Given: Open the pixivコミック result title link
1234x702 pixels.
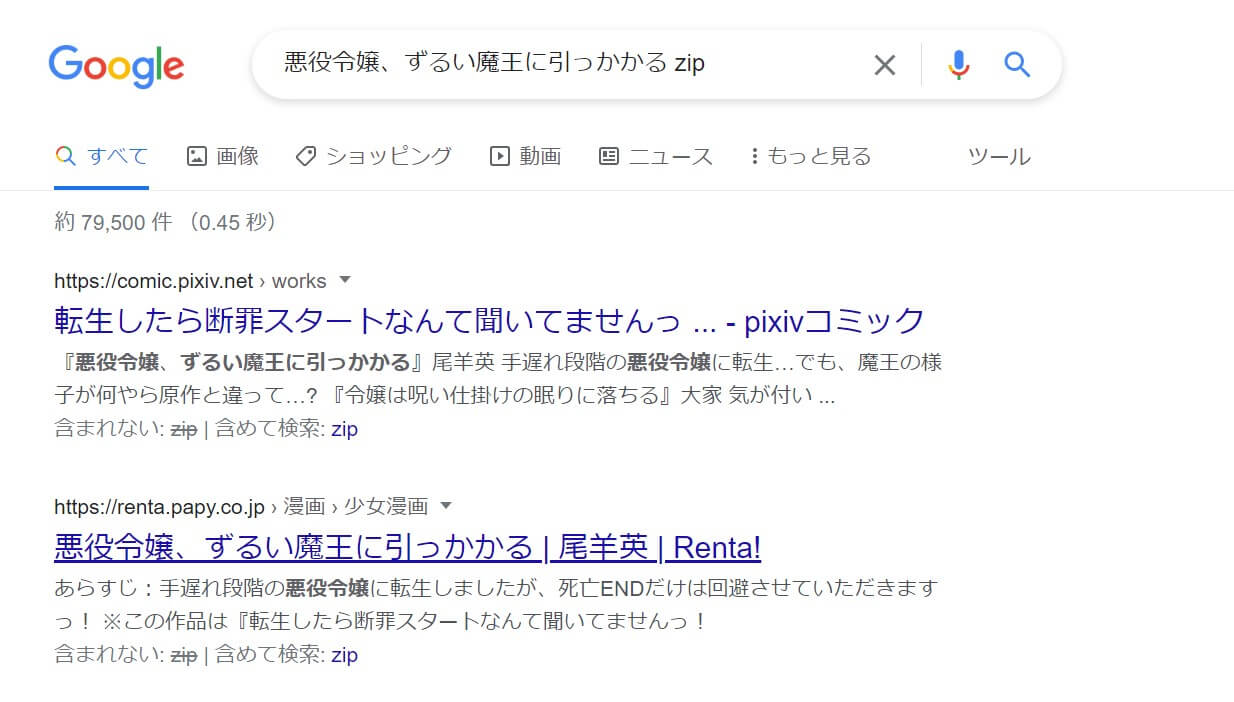Looking at the screenshot, I should (490, 321).
